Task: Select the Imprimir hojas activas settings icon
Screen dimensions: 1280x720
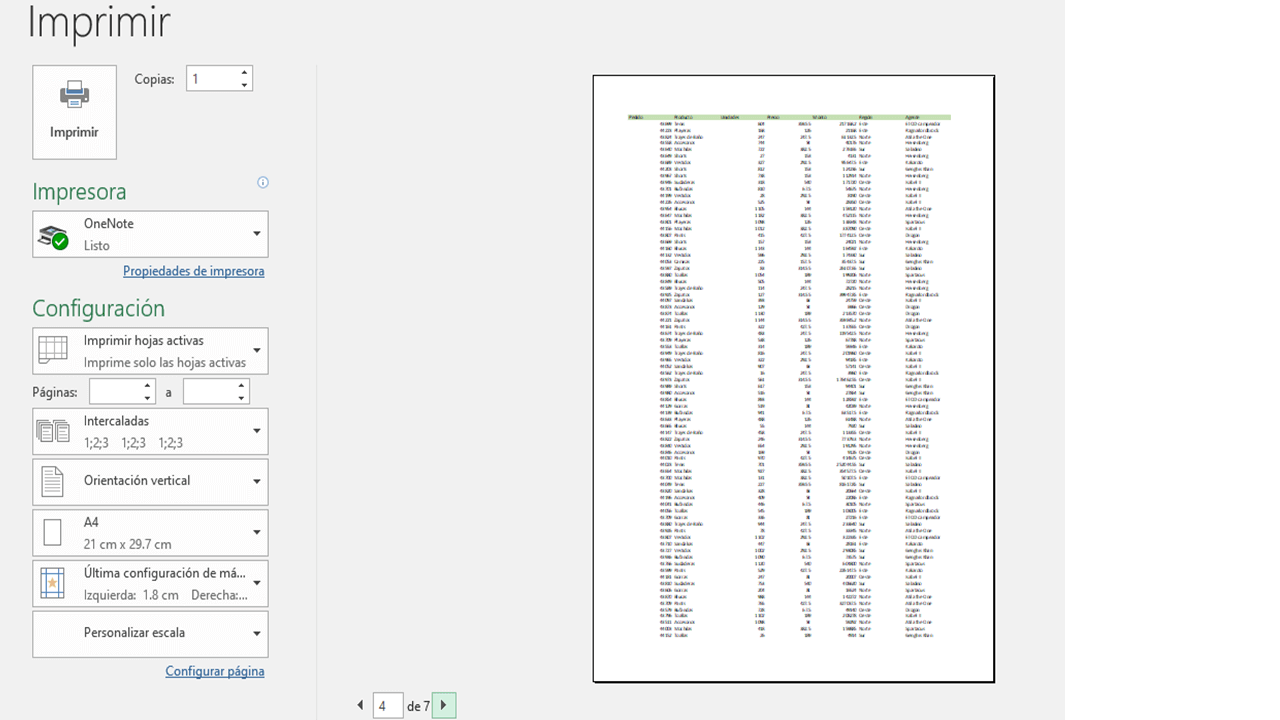Action: point(55,350)
